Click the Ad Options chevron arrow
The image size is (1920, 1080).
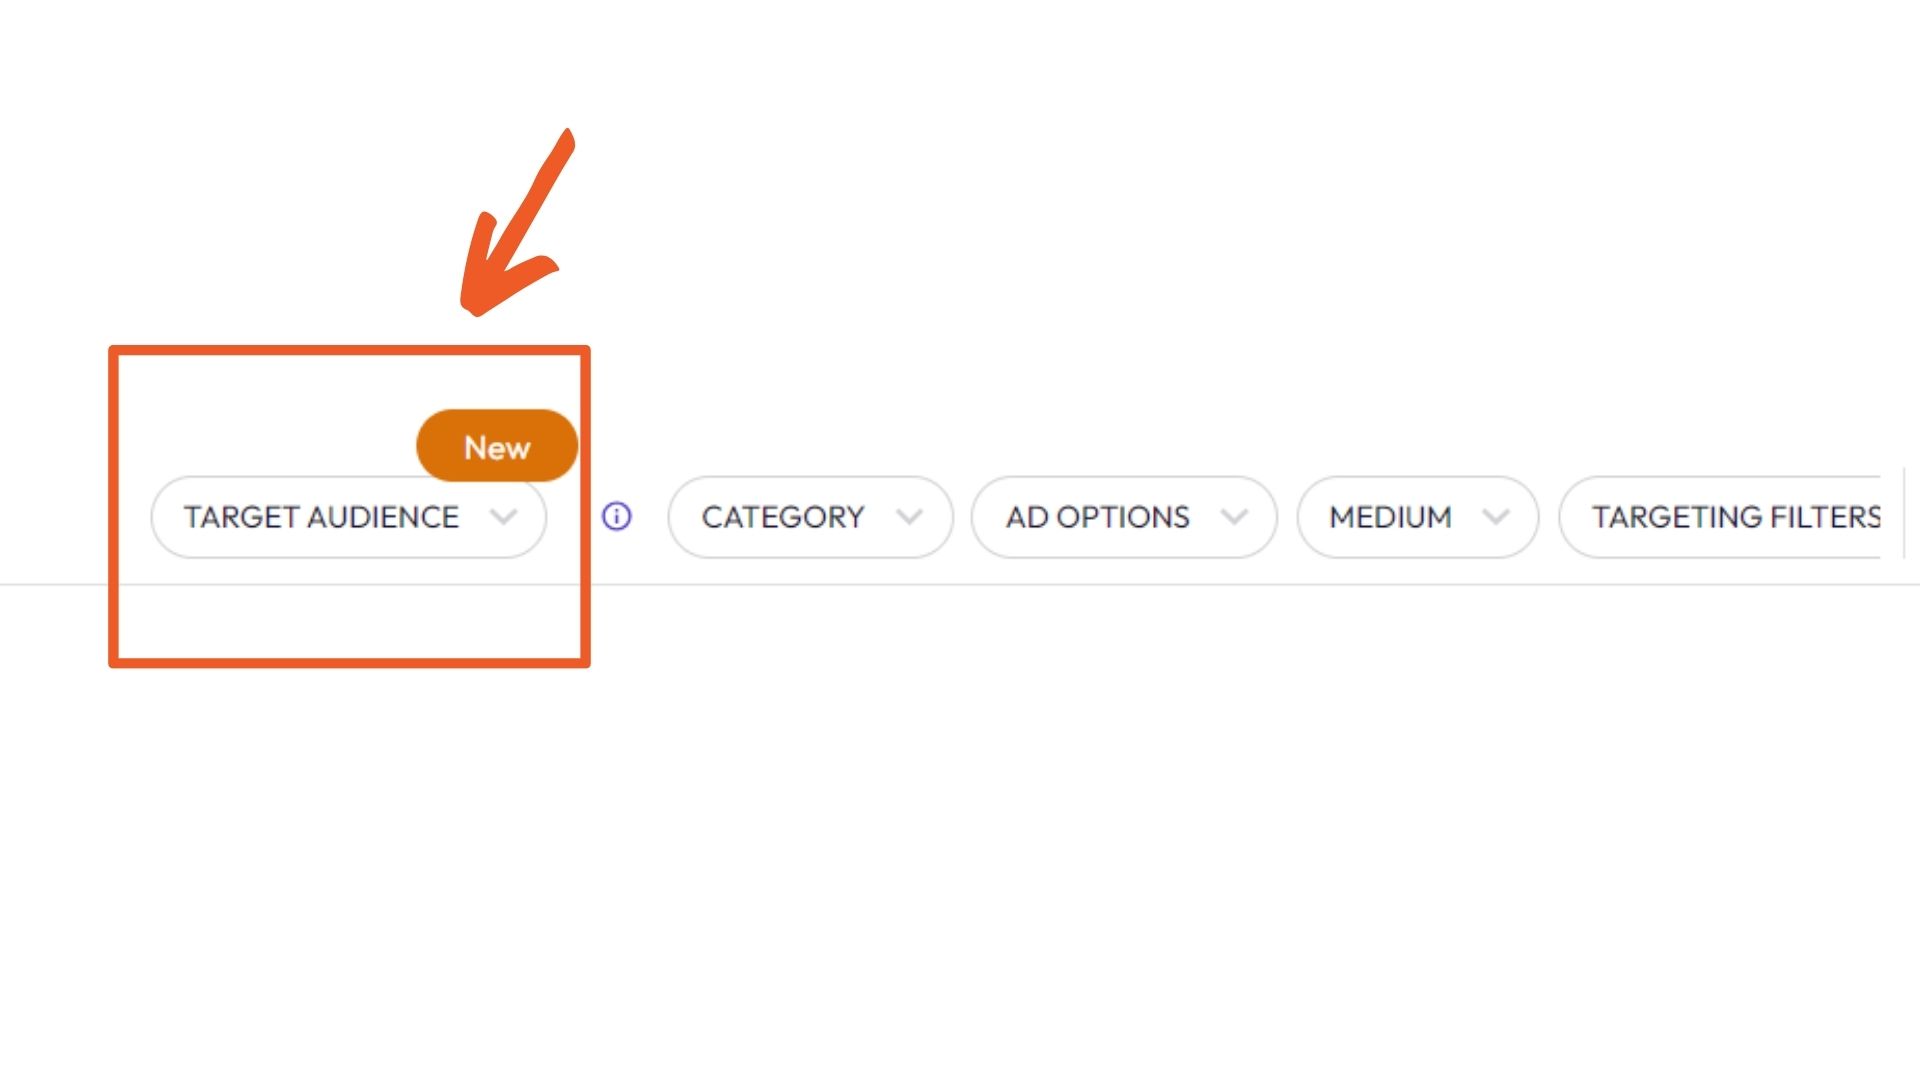[x=1234, y=517]
